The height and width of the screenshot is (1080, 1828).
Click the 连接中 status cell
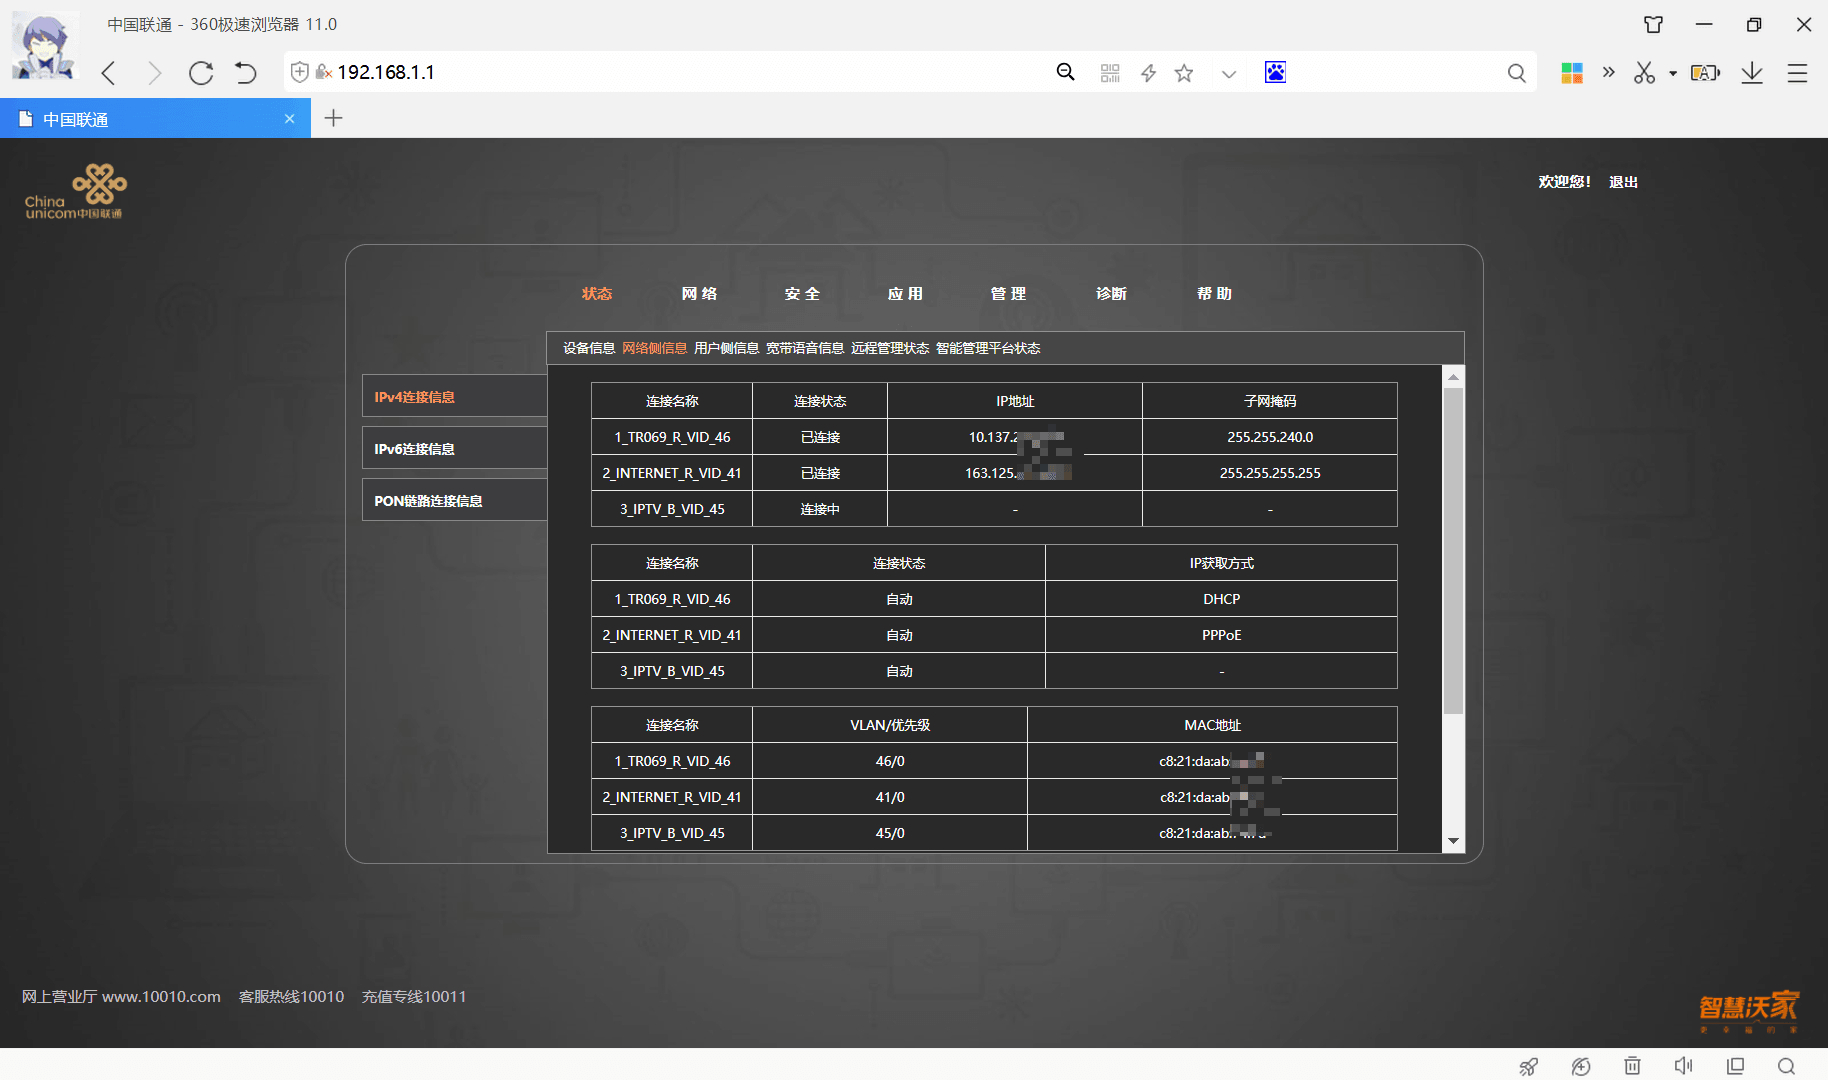click(x=820, y=509)
